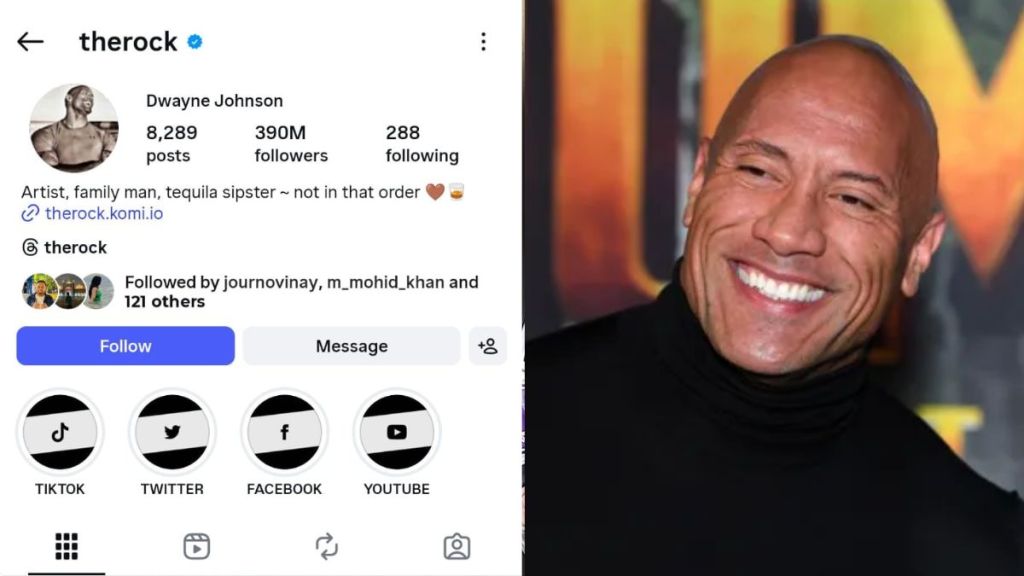Image resolution: width=1024 pixels, height=576 pixels.
Task: Open the Twitter story highlight
Action: click(172, 432)
